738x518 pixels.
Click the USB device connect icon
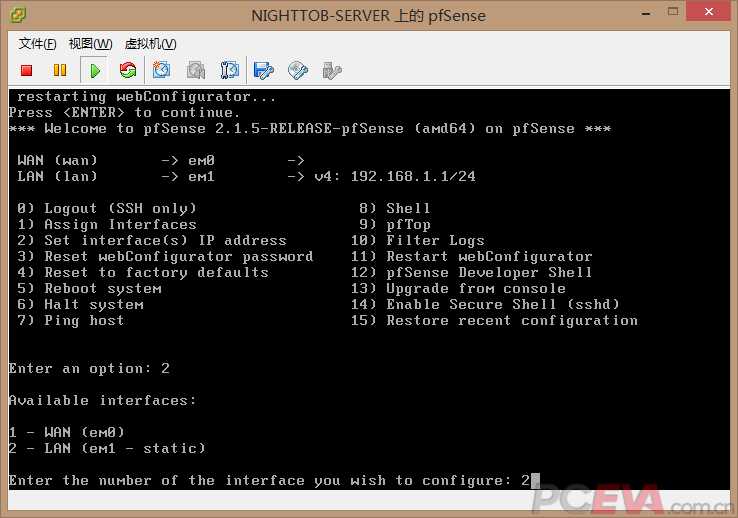(332, 70)
